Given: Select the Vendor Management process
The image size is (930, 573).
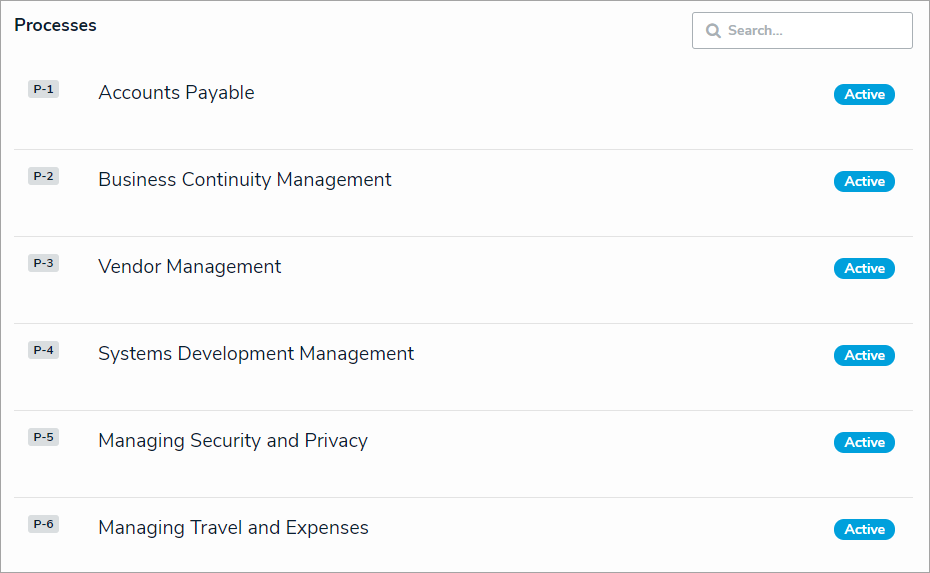Looking at the screenshot, I should point(190,267).
